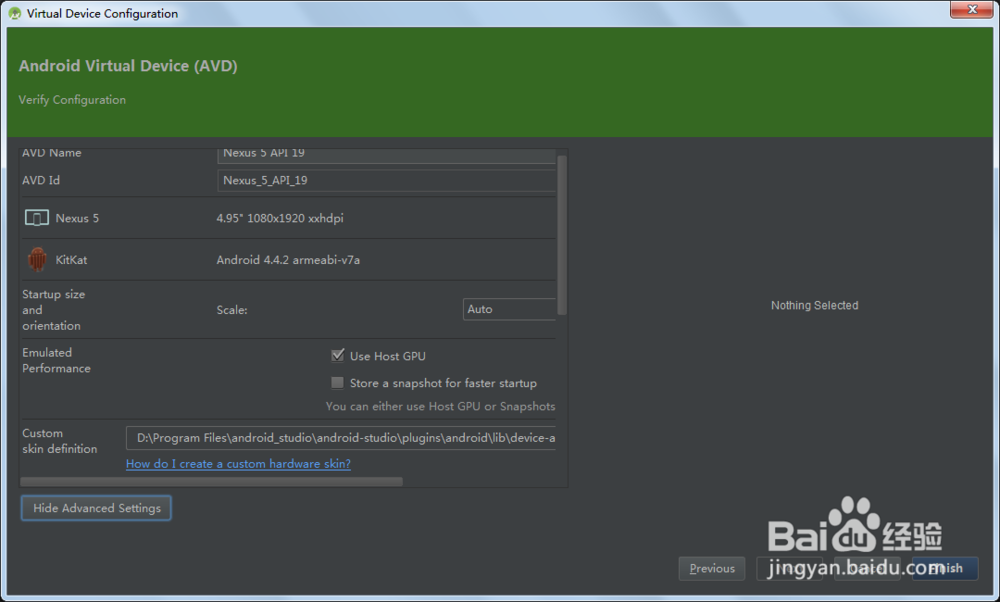Click 'You can either use Host GPU or Snapshots' note
This screenshot has width=1000, height=602.
pos(440,406)
